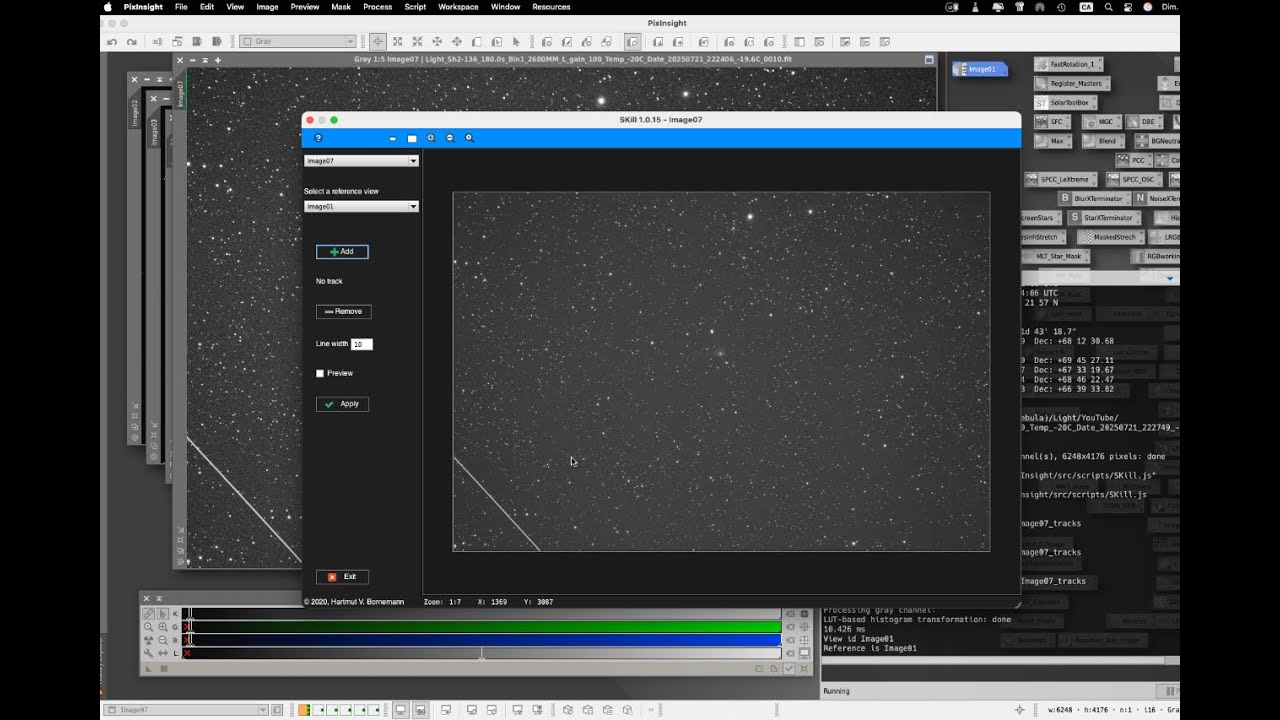Open the Workspace menu

pyautogui.click(x=458, y=7)
